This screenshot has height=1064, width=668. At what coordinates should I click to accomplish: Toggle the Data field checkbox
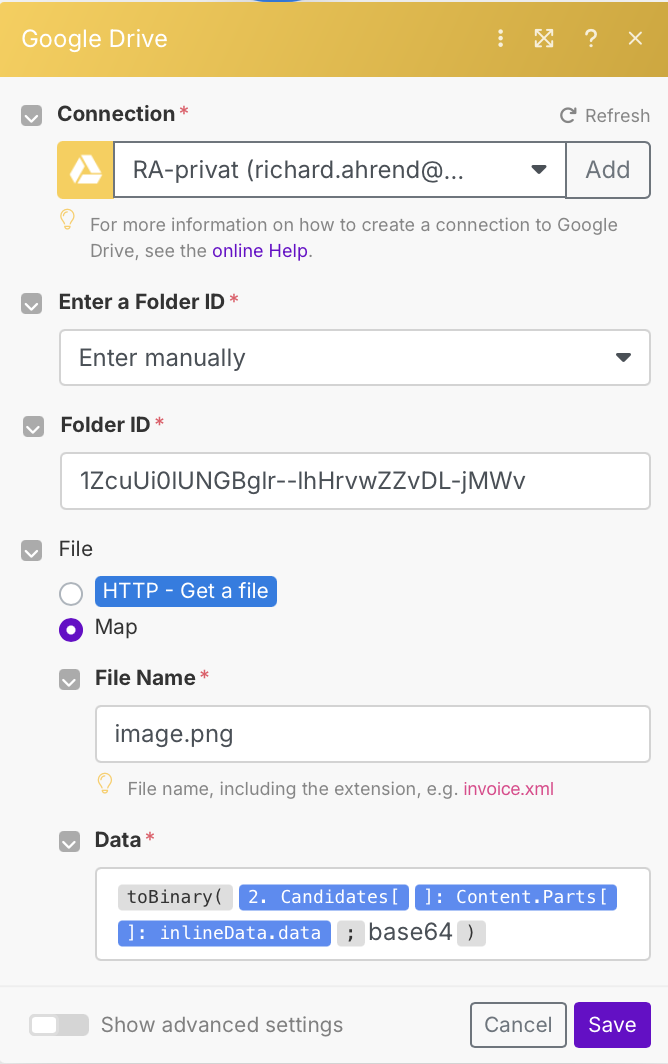pyautogui.click(x=69, y=842)
